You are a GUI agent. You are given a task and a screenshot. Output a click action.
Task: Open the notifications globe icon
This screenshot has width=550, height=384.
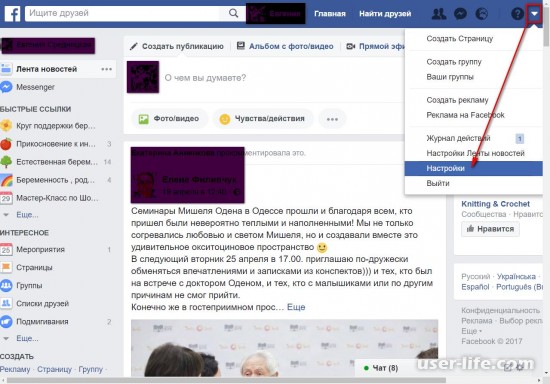click(481, 14)
